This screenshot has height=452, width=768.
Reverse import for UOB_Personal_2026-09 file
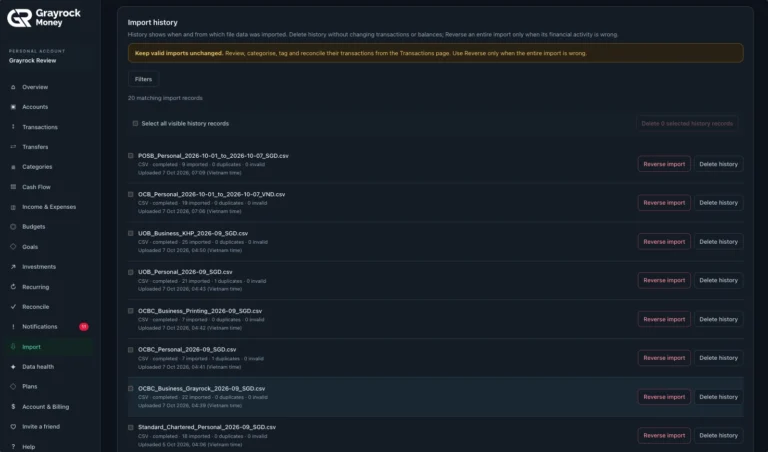pos(664,280)
